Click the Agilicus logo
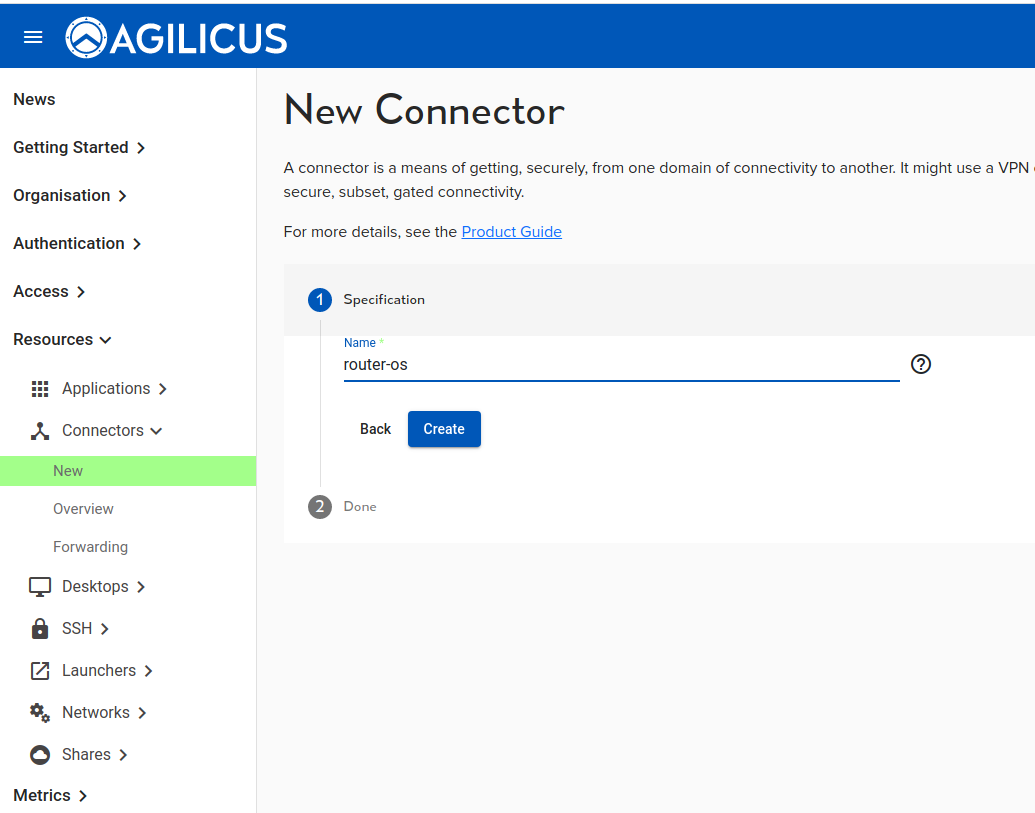 coord(177,38)
